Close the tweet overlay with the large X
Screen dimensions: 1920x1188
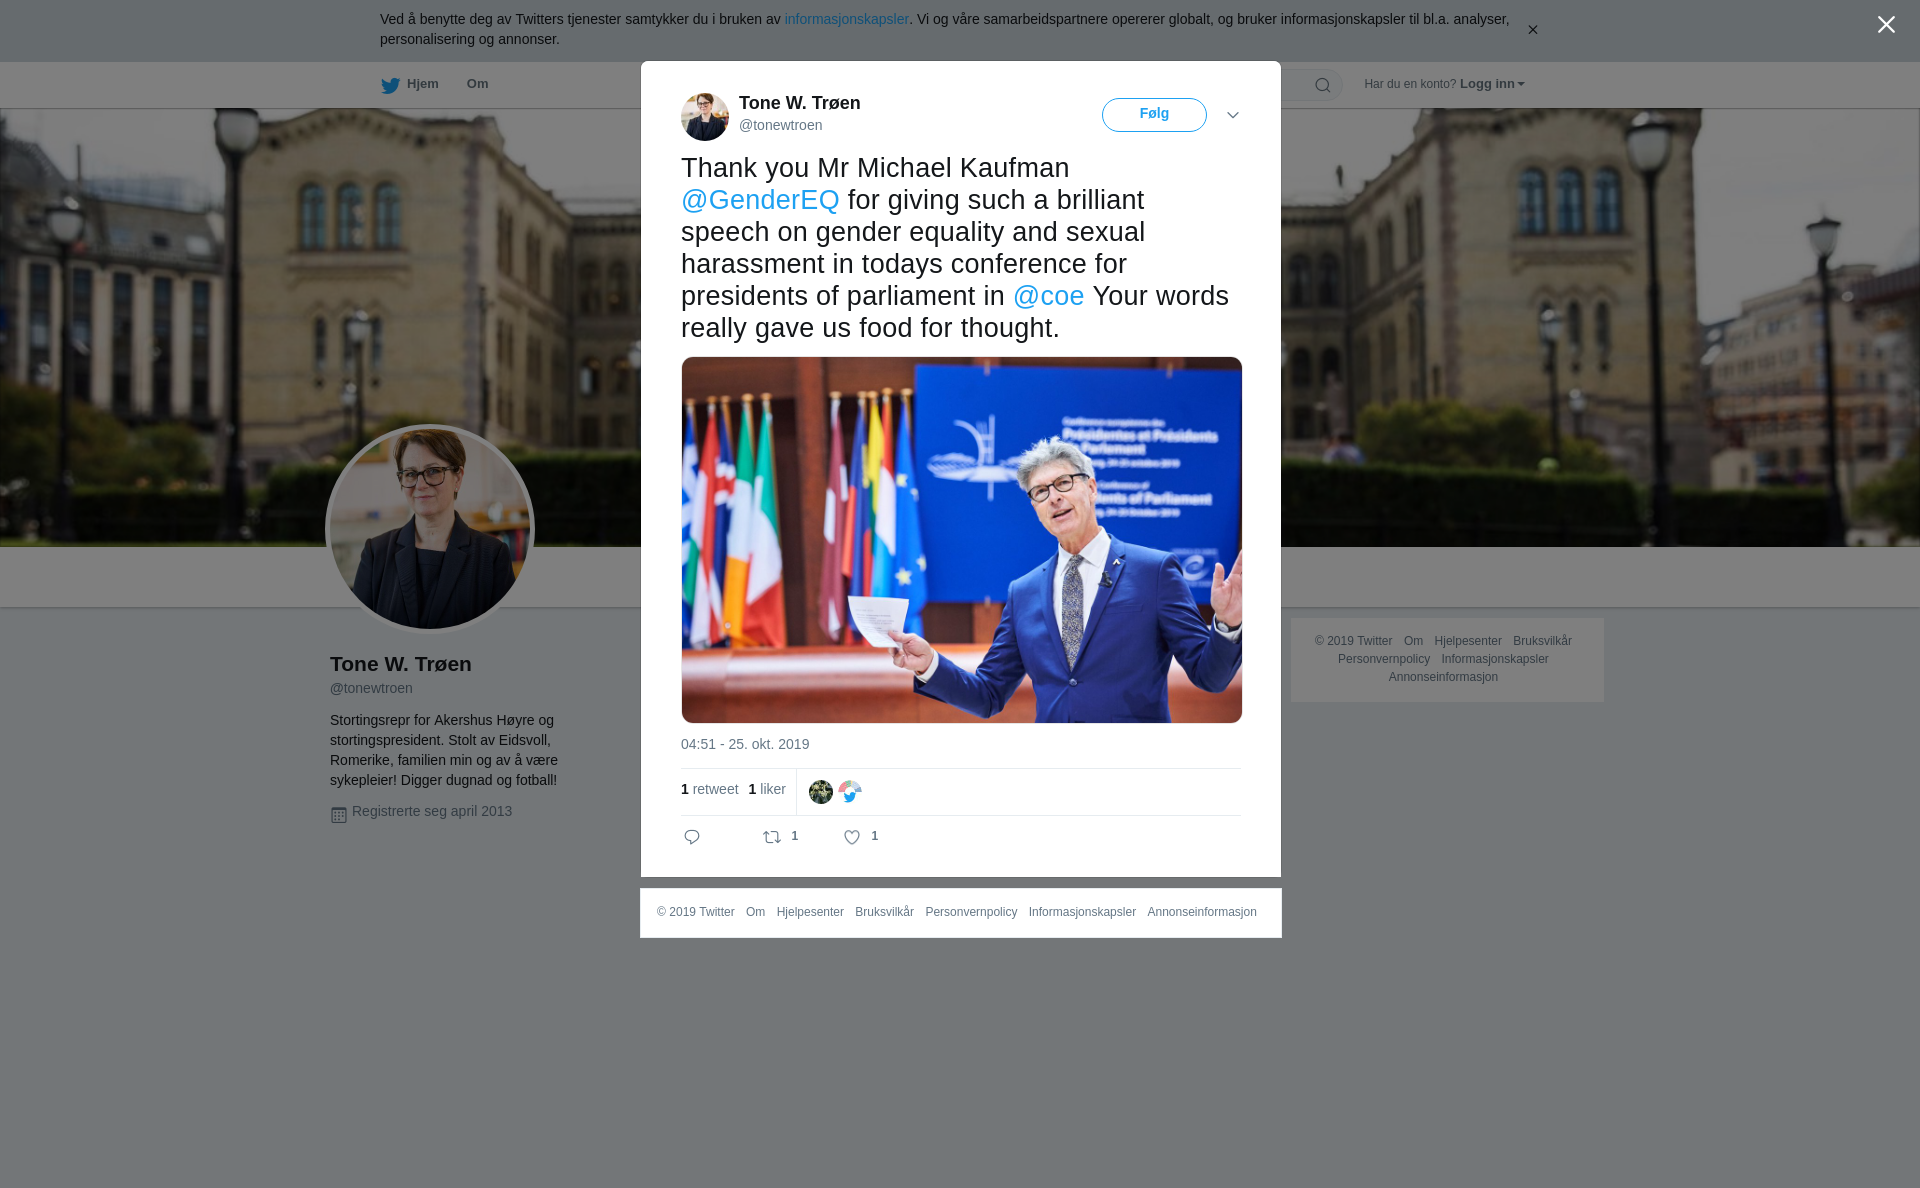pos(1886,25)
